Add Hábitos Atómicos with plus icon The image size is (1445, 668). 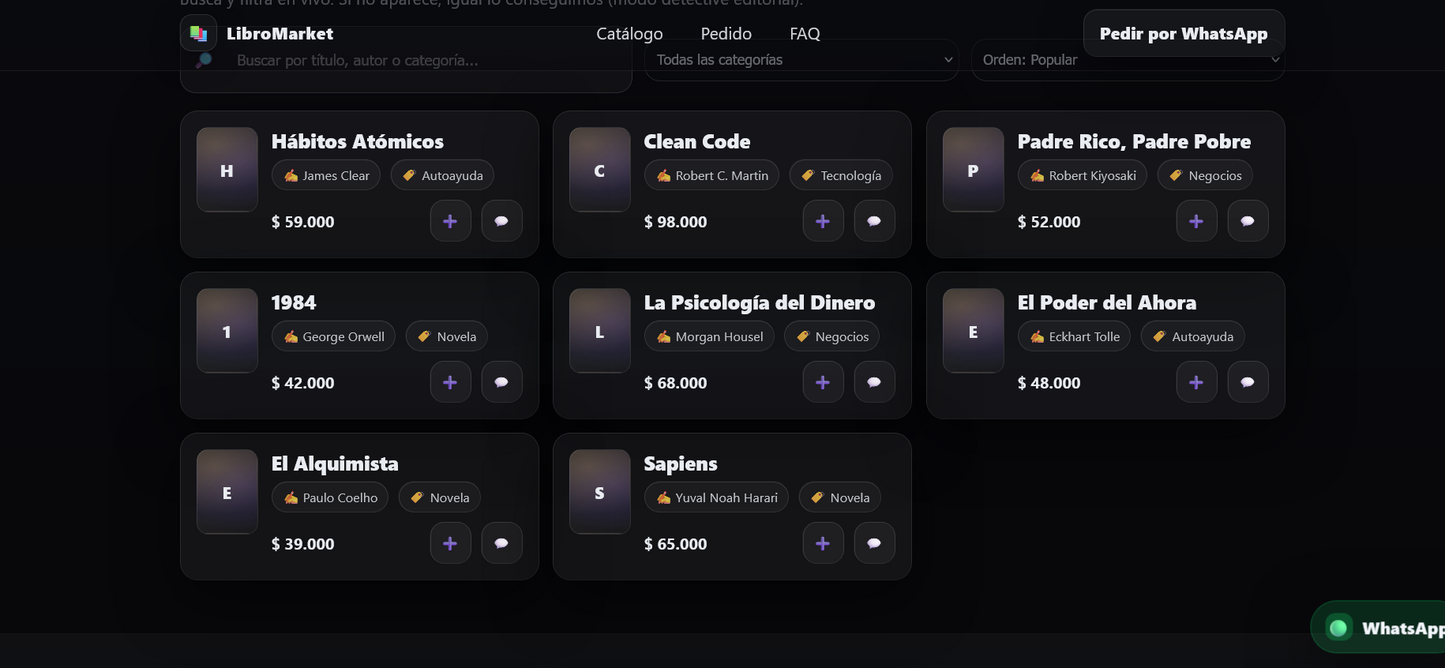click(450, 221)
